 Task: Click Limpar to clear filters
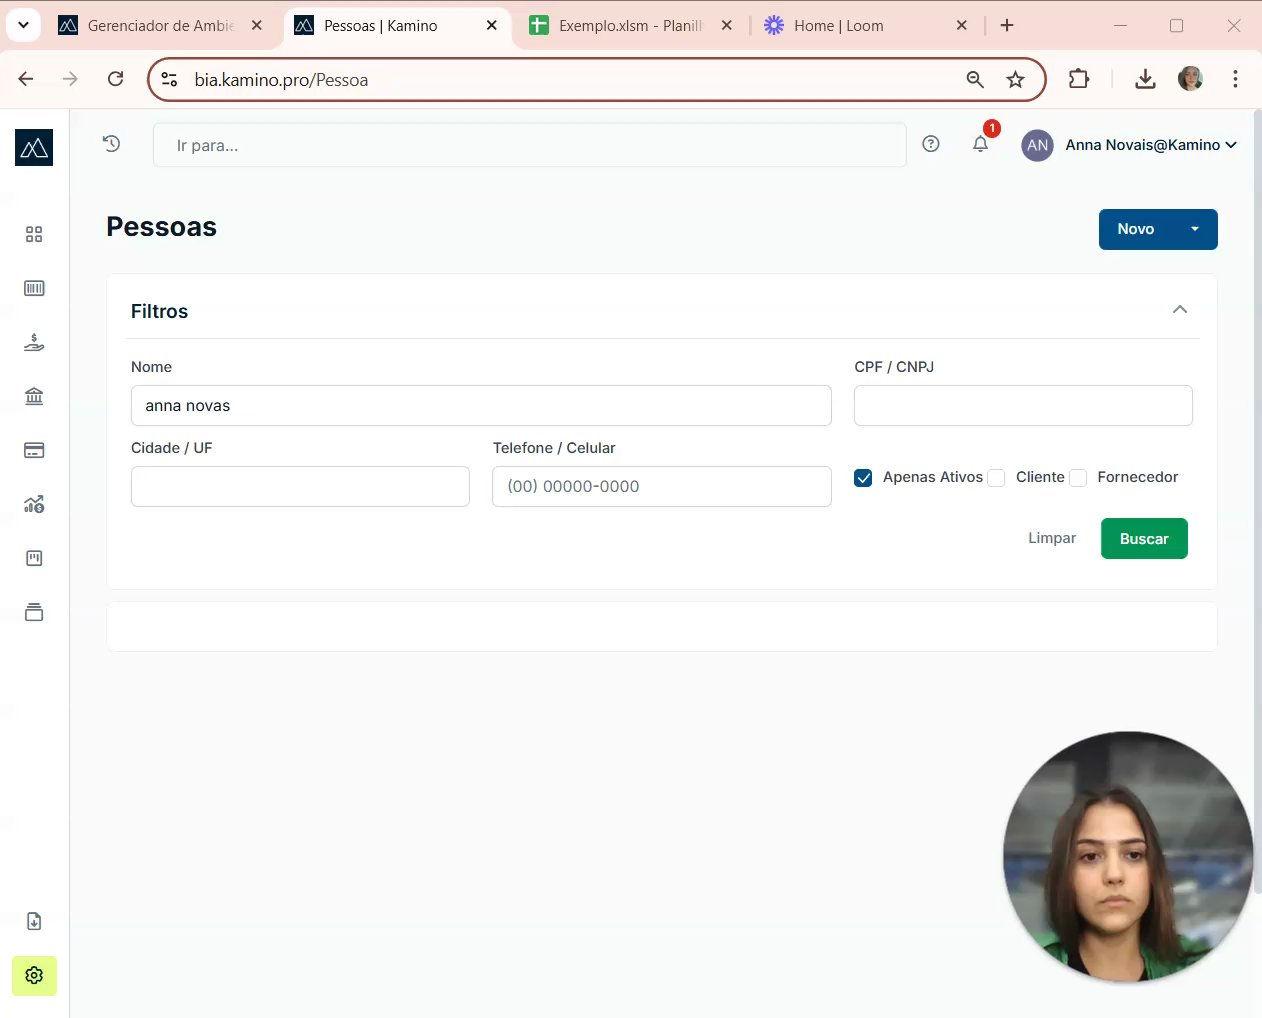(x=1052, y=538)
